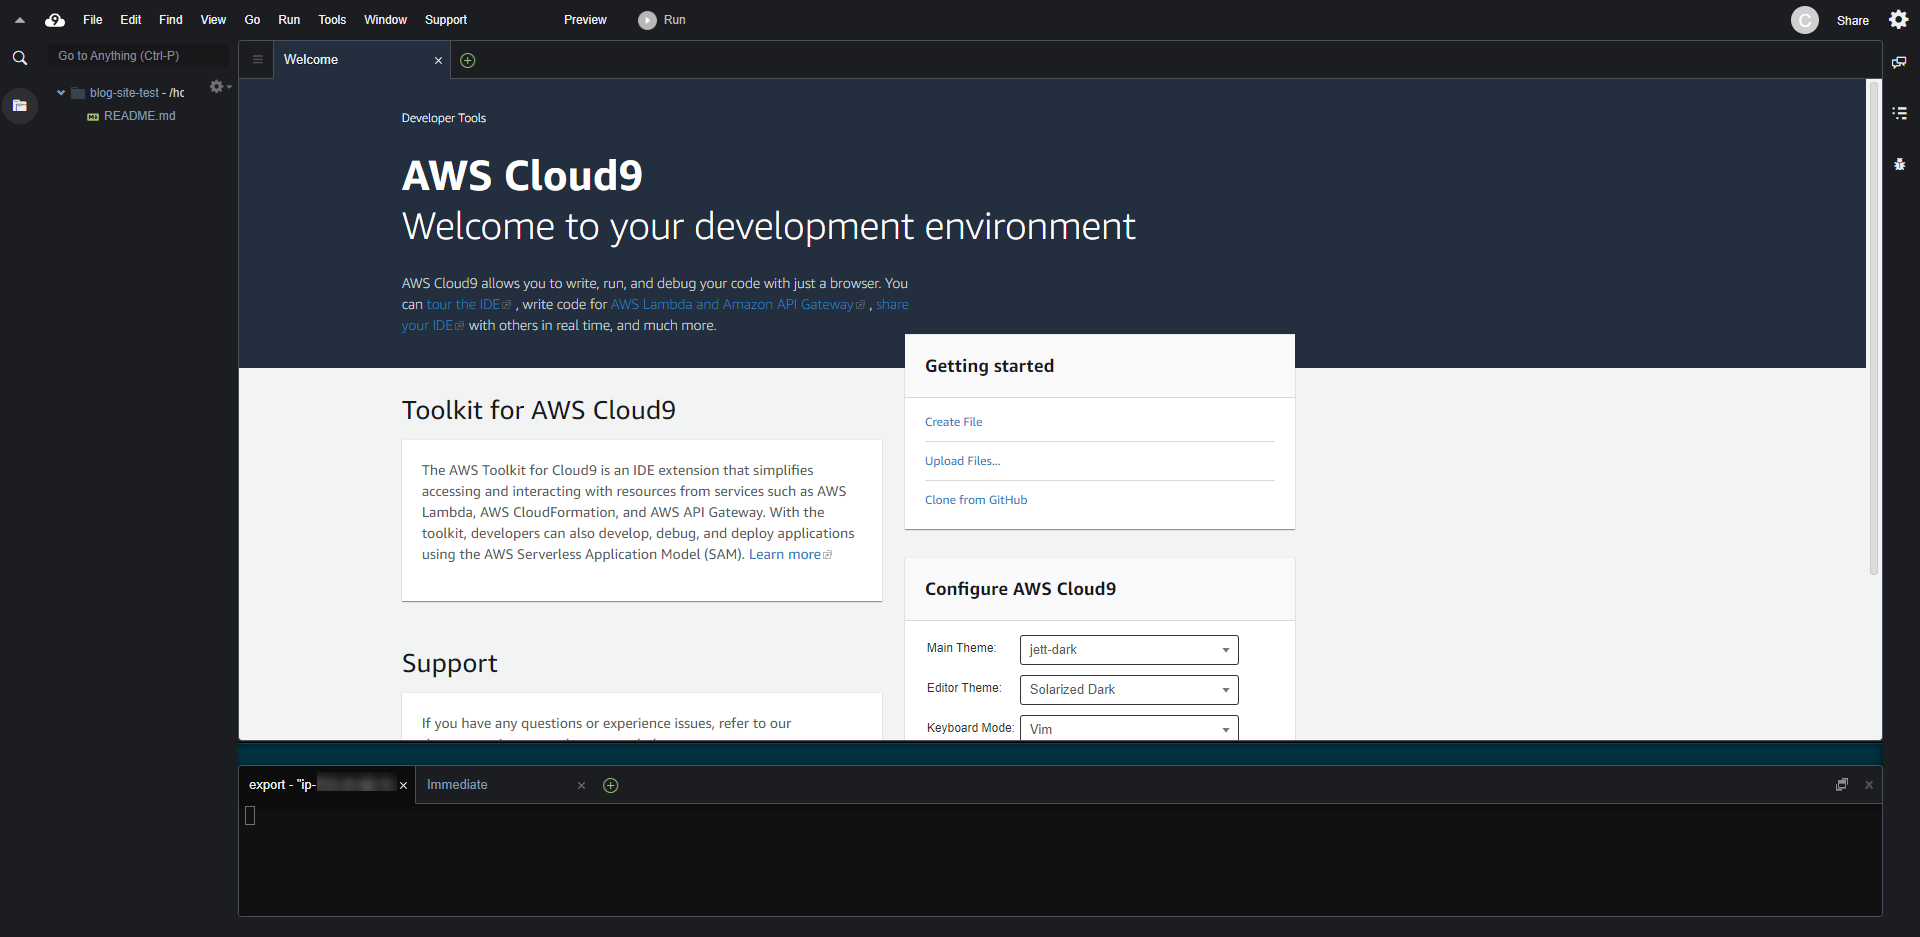Image resolution: width=1920 pixels, height=937 pixels.
Task: Open file tree settings gear
Action: [x=217, y=87]
